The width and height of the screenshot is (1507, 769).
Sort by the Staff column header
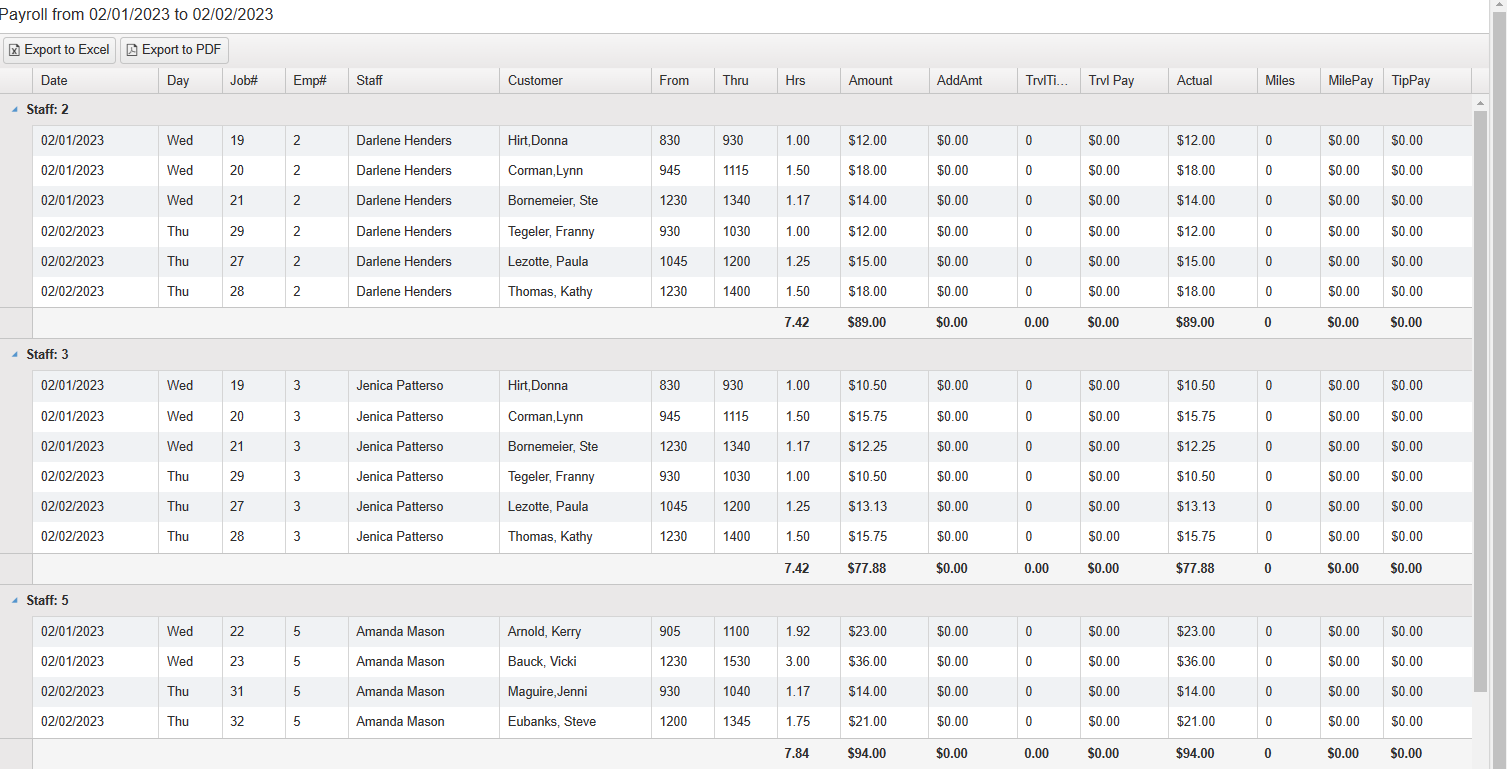424,81
